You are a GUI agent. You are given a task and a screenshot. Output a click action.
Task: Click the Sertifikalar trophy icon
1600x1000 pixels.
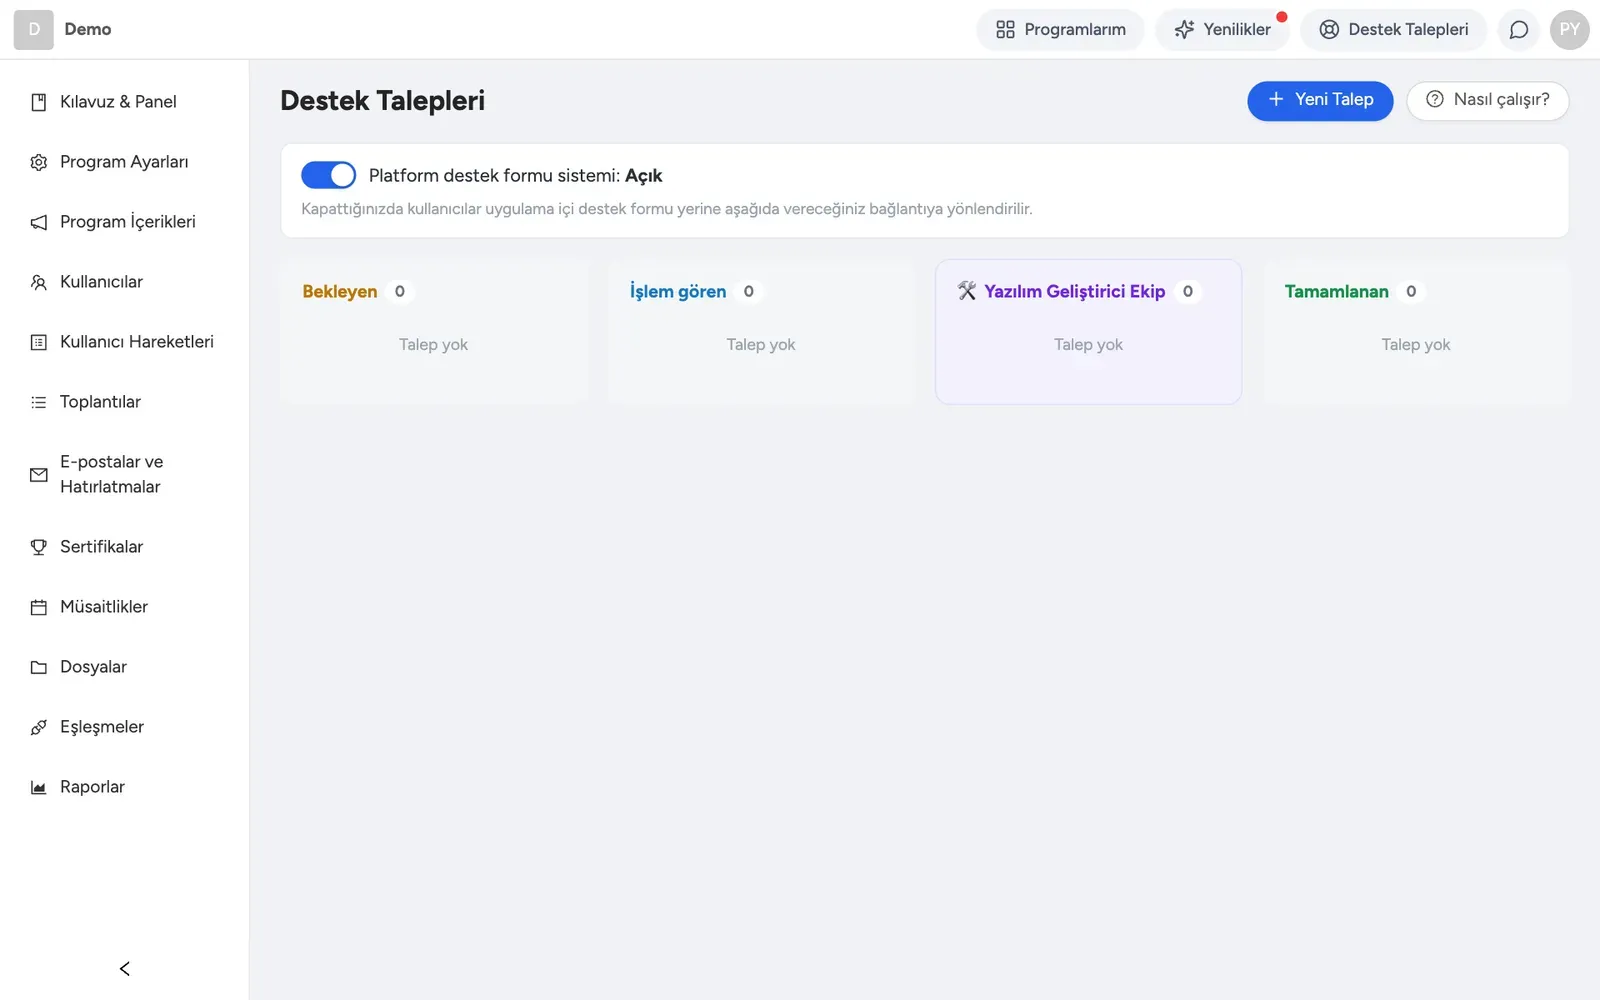click(x=39, y=547)
